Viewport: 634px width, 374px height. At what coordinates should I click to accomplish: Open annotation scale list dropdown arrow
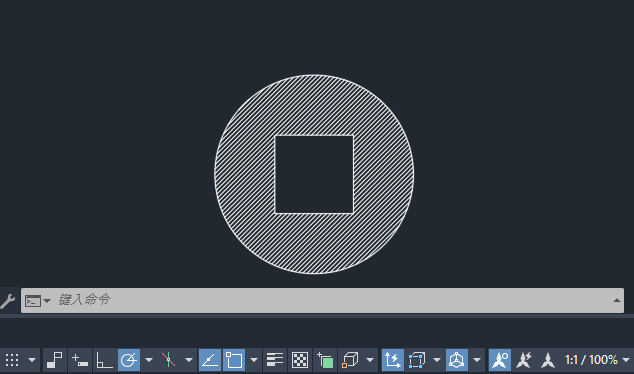coord(626,360)
